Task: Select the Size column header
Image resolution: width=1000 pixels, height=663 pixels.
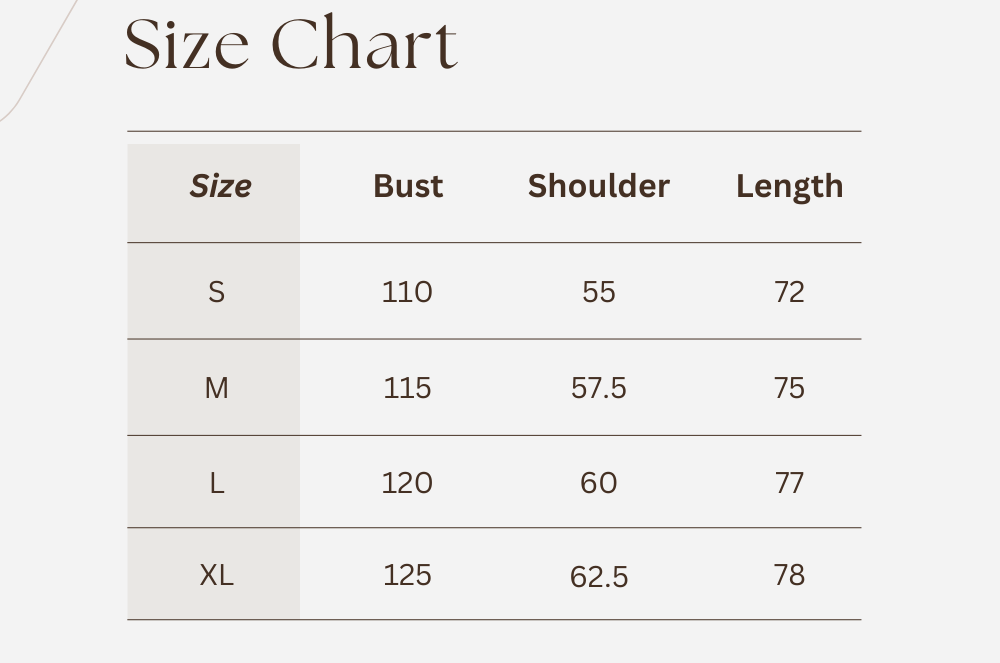Action: pos(220,186)
